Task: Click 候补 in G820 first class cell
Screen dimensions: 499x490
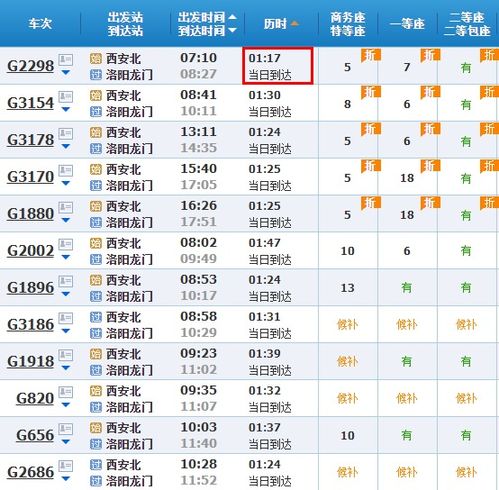Action: click(407, 398)
